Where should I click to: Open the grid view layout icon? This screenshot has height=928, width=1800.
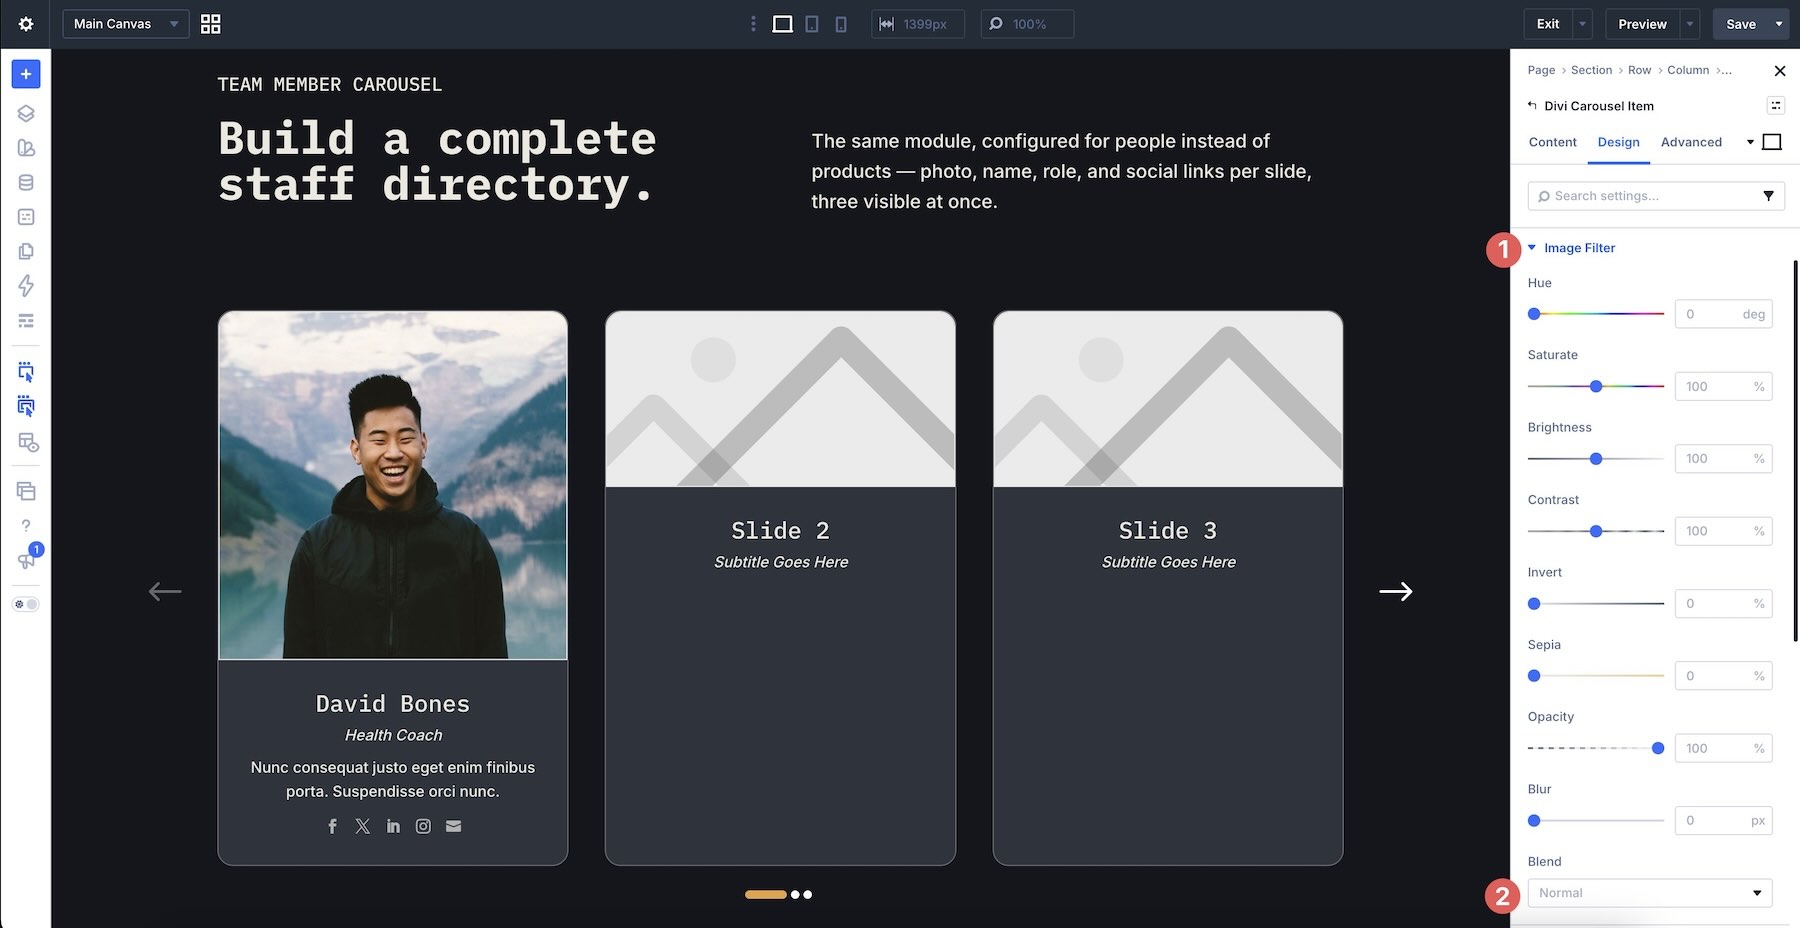pyautogui.click(x=210, y=24)
